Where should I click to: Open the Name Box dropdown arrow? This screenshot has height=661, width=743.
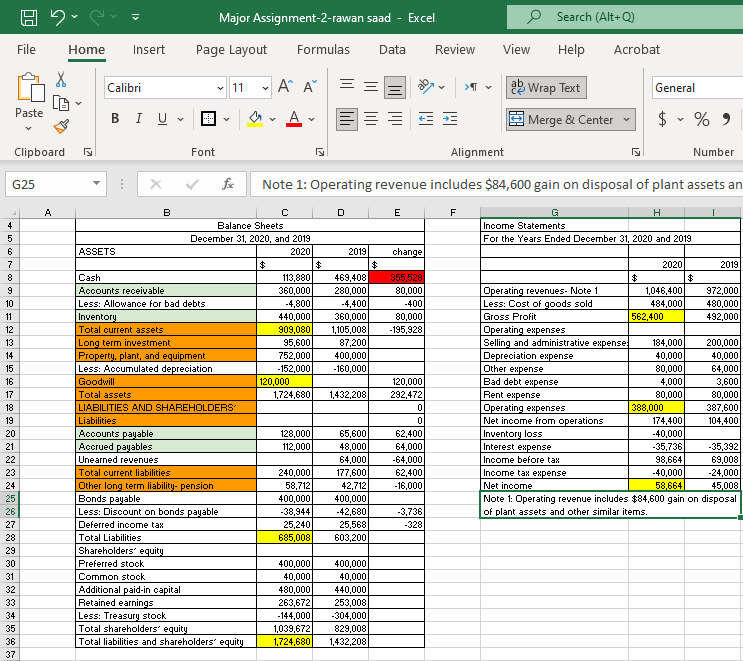pyautogui.click(x=96, y=183)
